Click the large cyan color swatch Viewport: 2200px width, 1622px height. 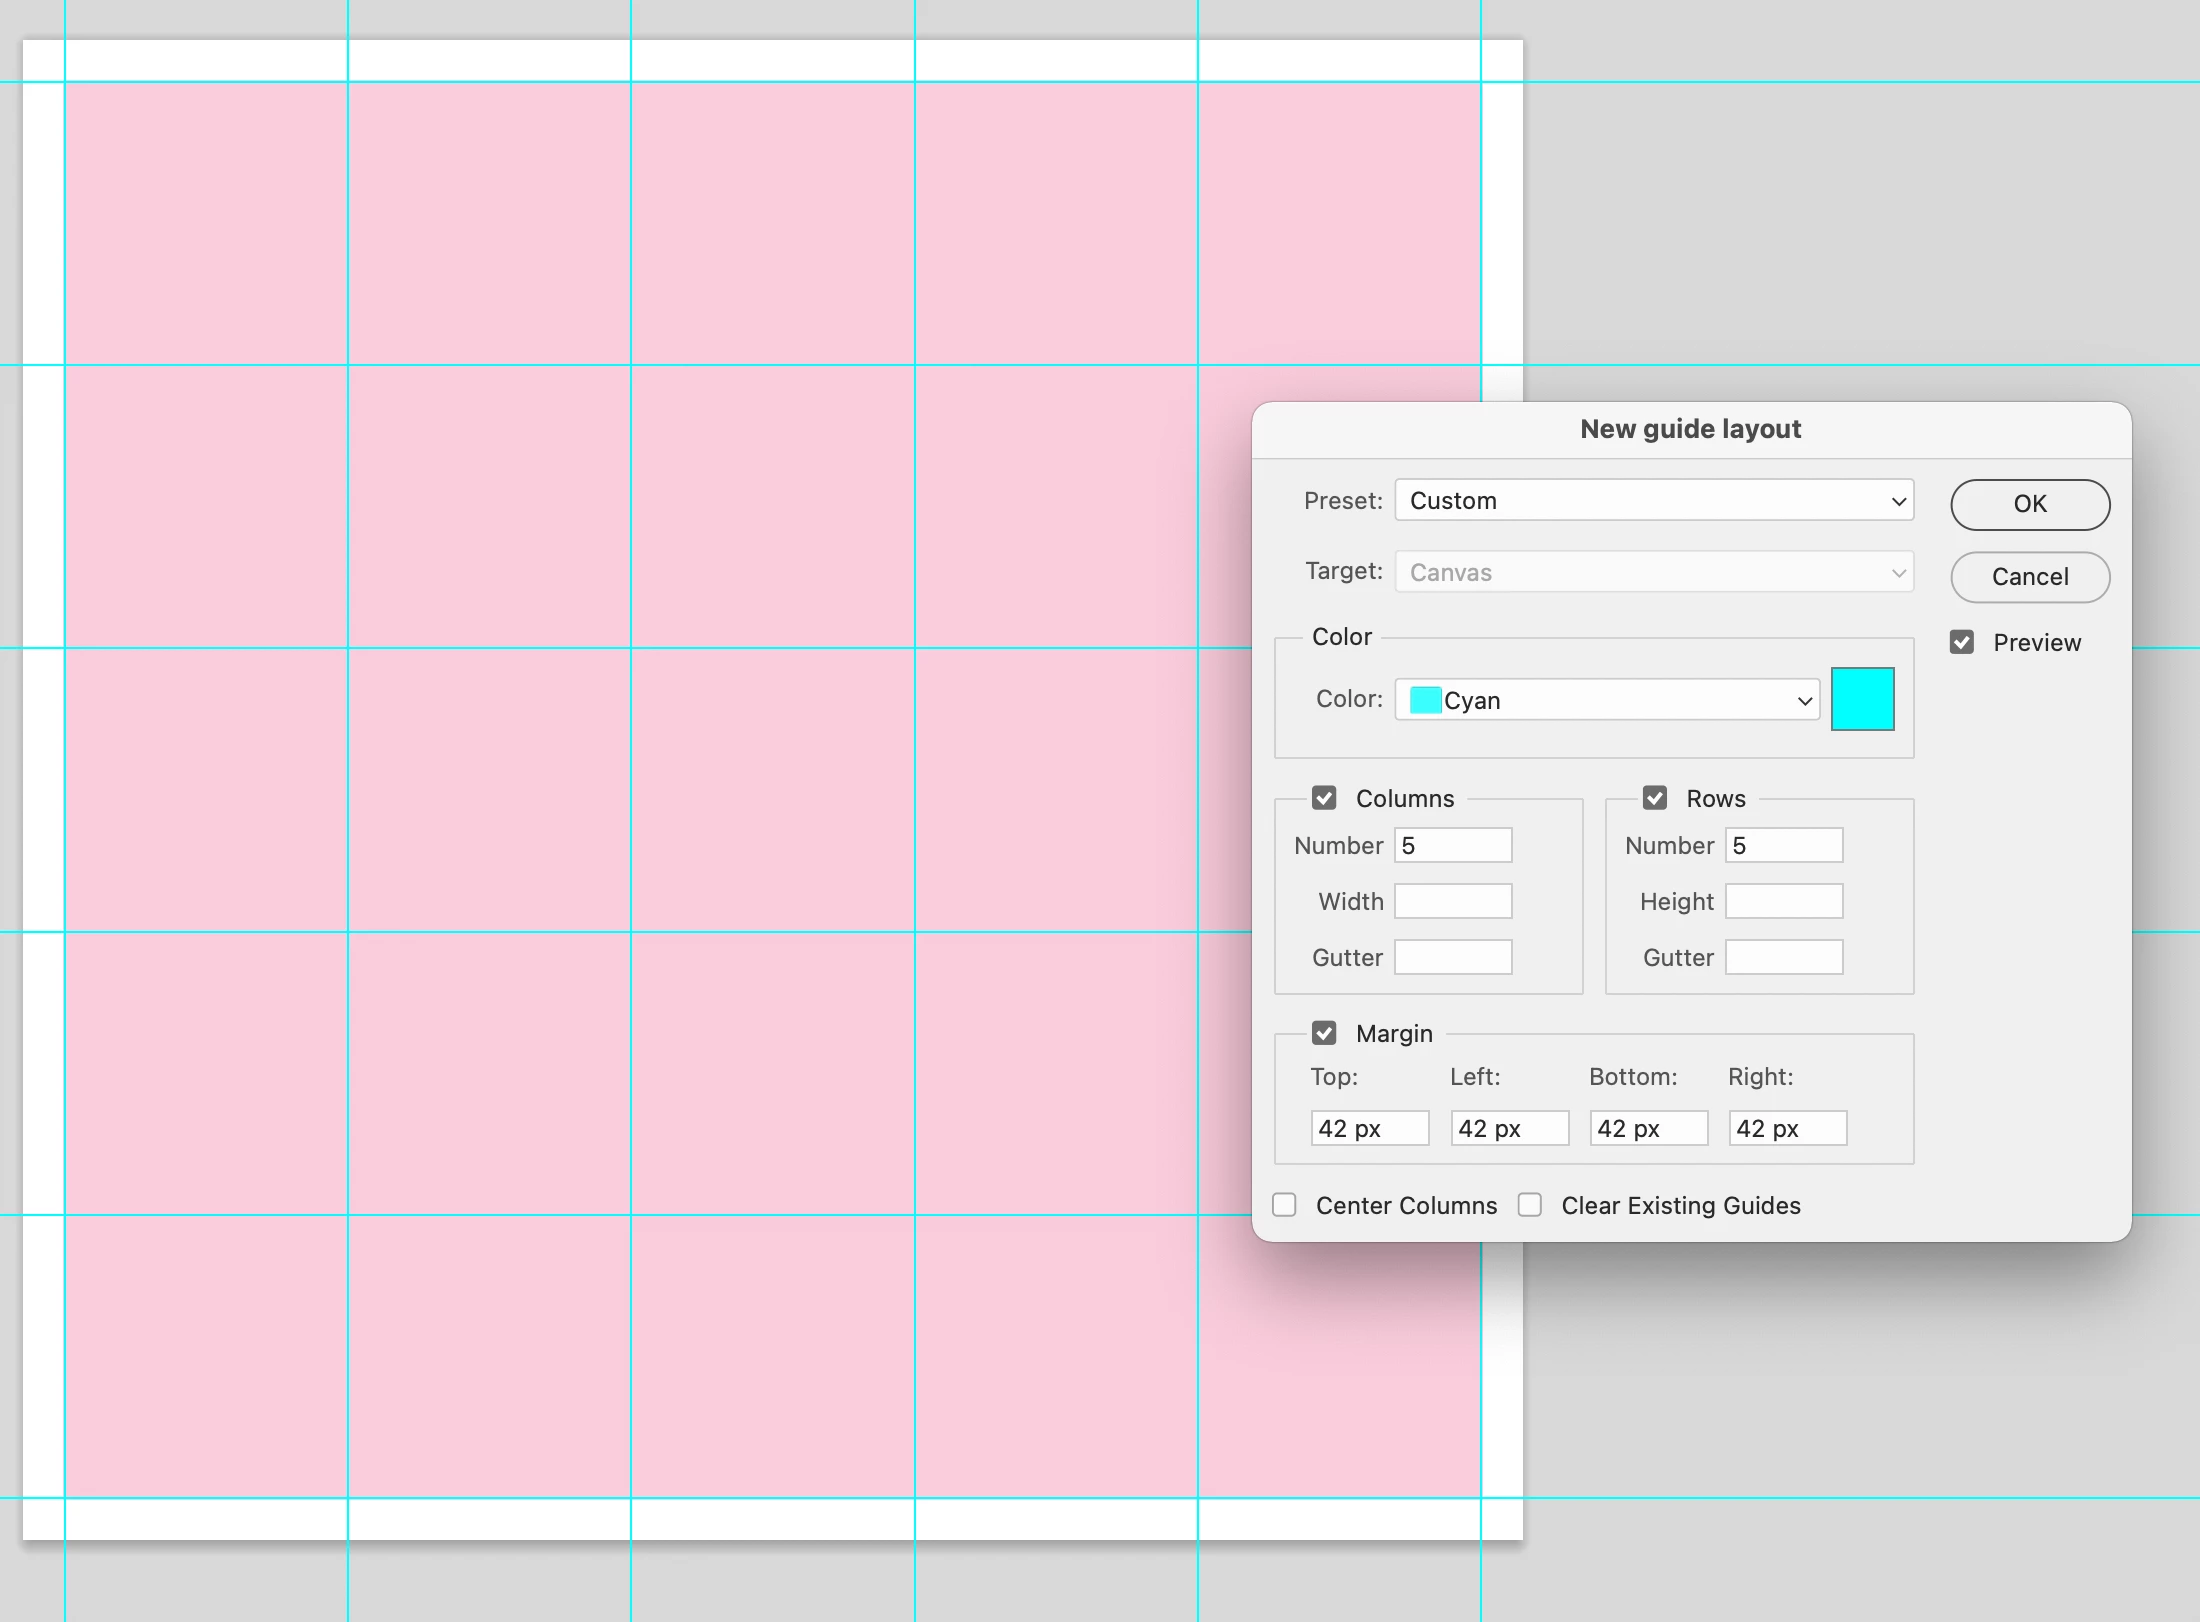click(x=1862, y=699)
